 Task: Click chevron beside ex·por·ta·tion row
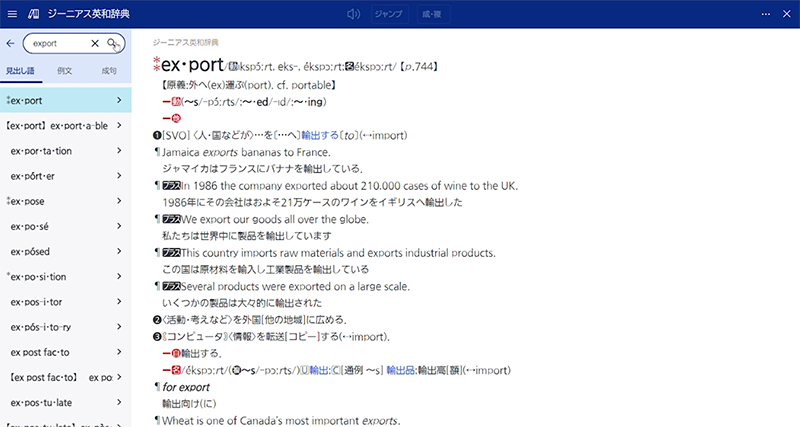tap(119, 150)
